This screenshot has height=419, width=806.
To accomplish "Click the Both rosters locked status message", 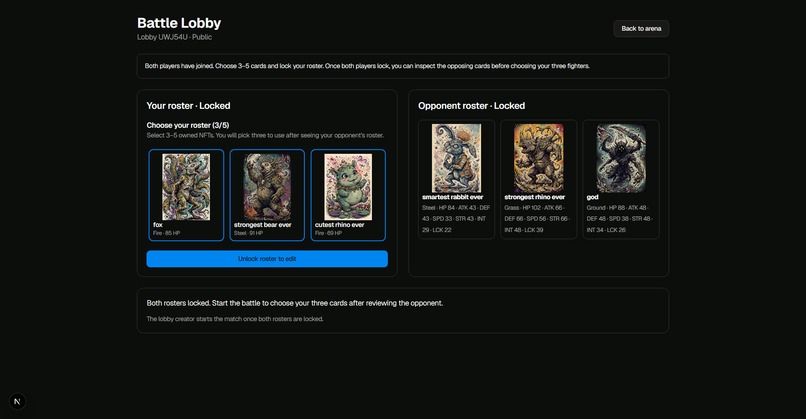I will click(295, 303).
